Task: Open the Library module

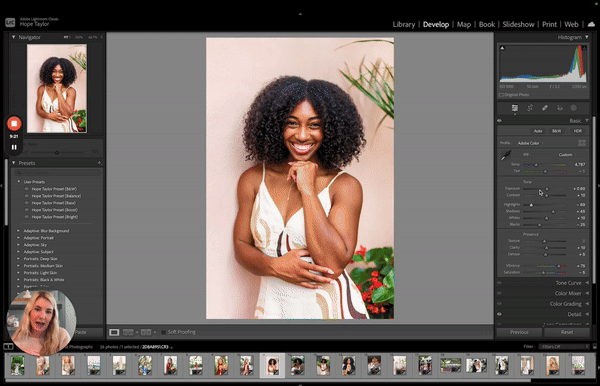Action: (x=404, y=24)
